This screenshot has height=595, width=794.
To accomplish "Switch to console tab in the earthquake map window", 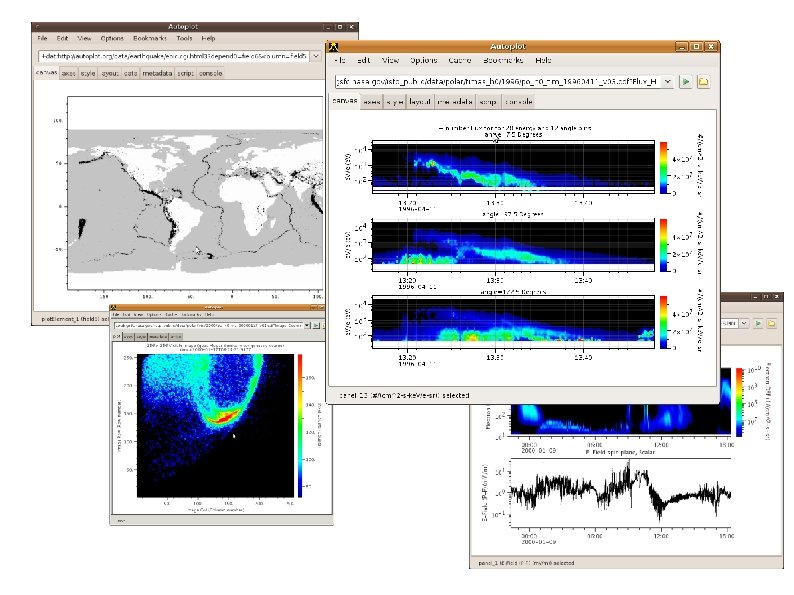I will click(x=211, y=73).
